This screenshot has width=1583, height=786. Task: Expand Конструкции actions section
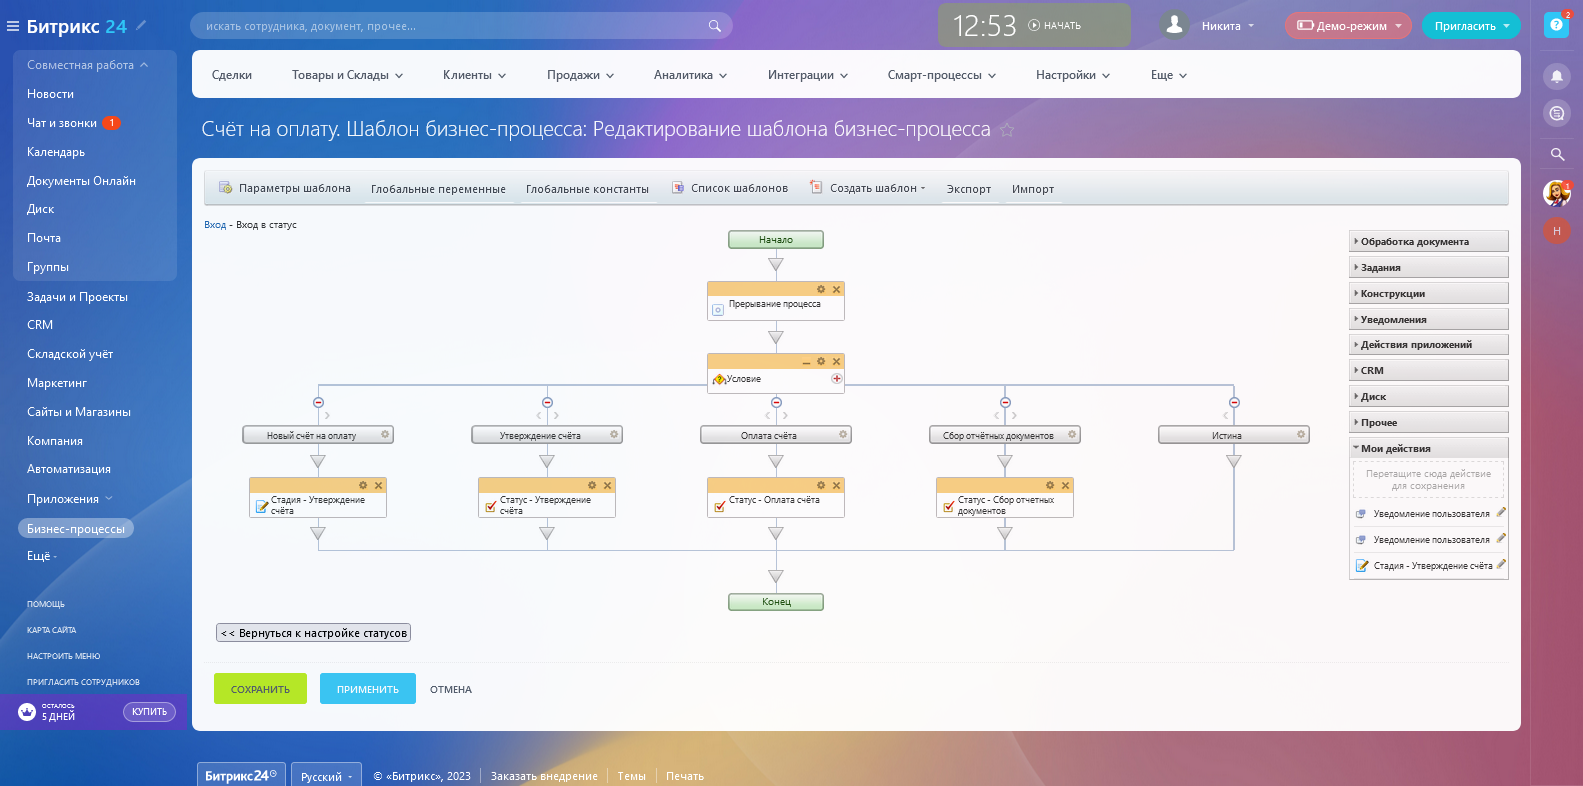tap(1428, 294)
